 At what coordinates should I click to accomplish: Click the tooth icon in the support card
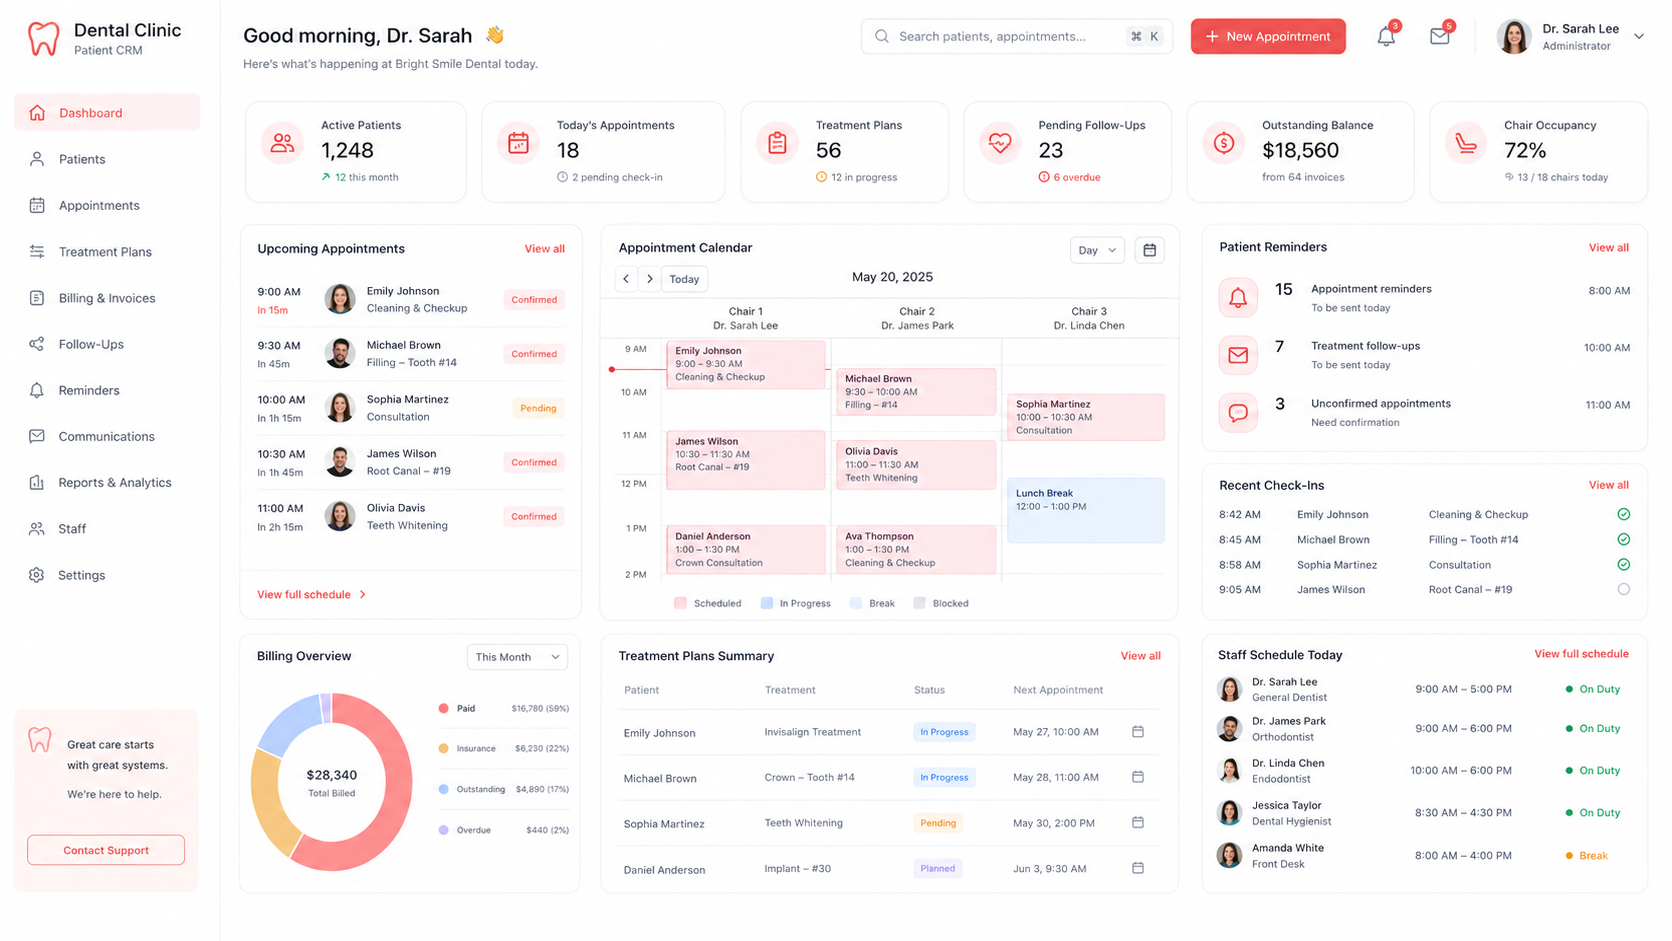tap(39, 740)
